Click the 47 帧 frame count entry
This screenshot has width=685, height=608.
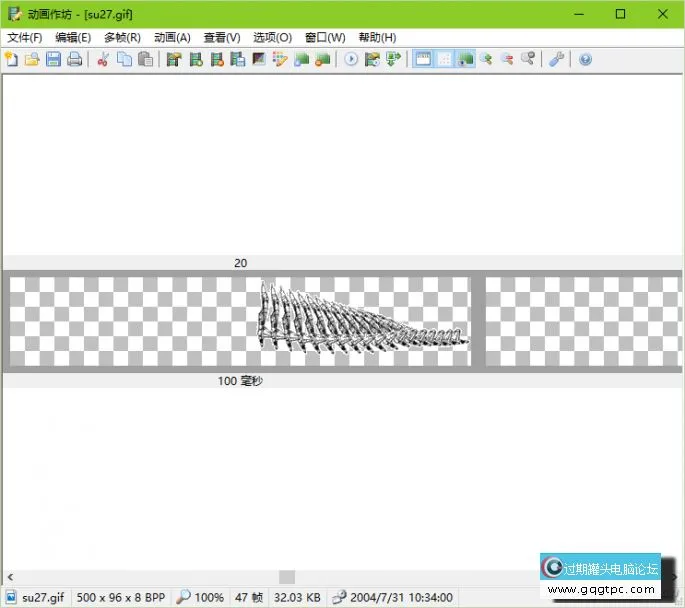tap(249, 597)
